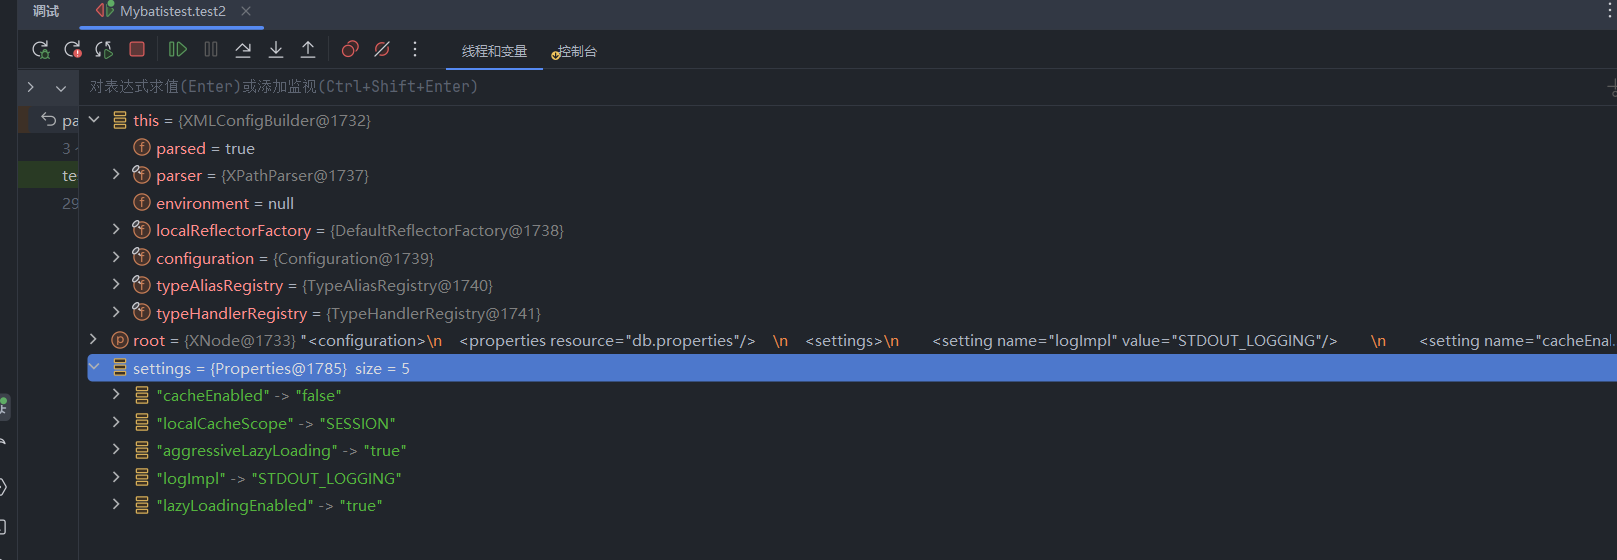
Task: Expand the root XNode variable
Action: tap(94, 339)
